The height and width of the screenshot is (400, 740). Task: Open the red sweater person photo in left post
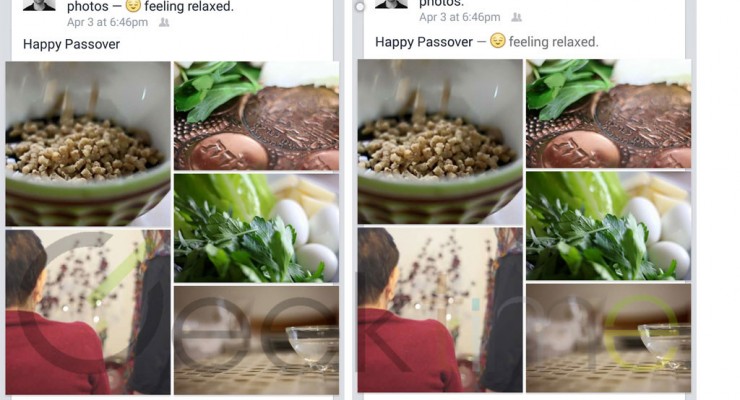pos(88,312)
